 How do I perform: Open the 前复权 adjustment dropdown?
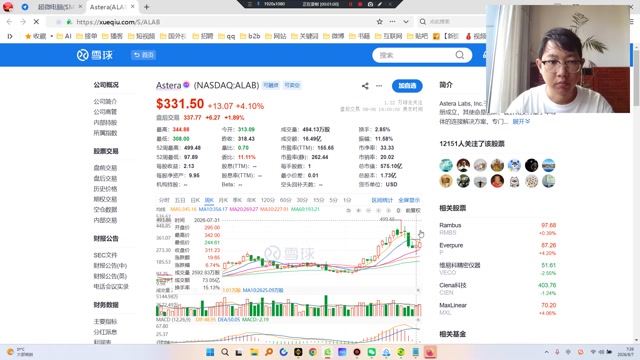[x=413, y=210]
